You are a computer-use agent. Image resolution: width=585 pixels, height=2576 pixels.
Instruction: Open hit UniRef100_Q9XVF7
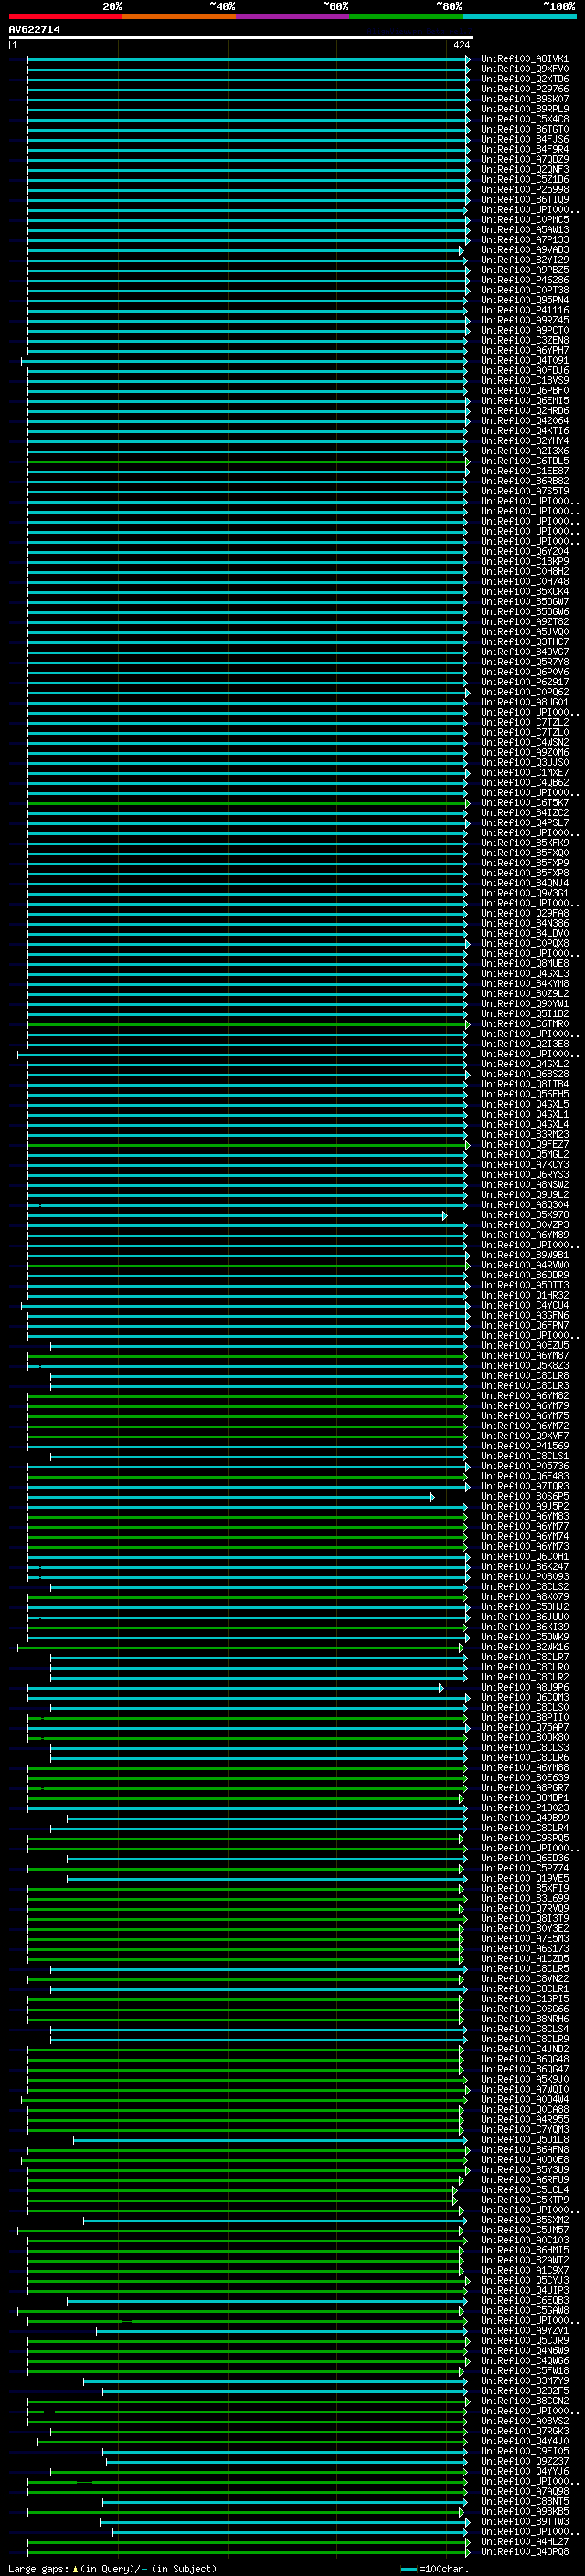coord(525,1437)
